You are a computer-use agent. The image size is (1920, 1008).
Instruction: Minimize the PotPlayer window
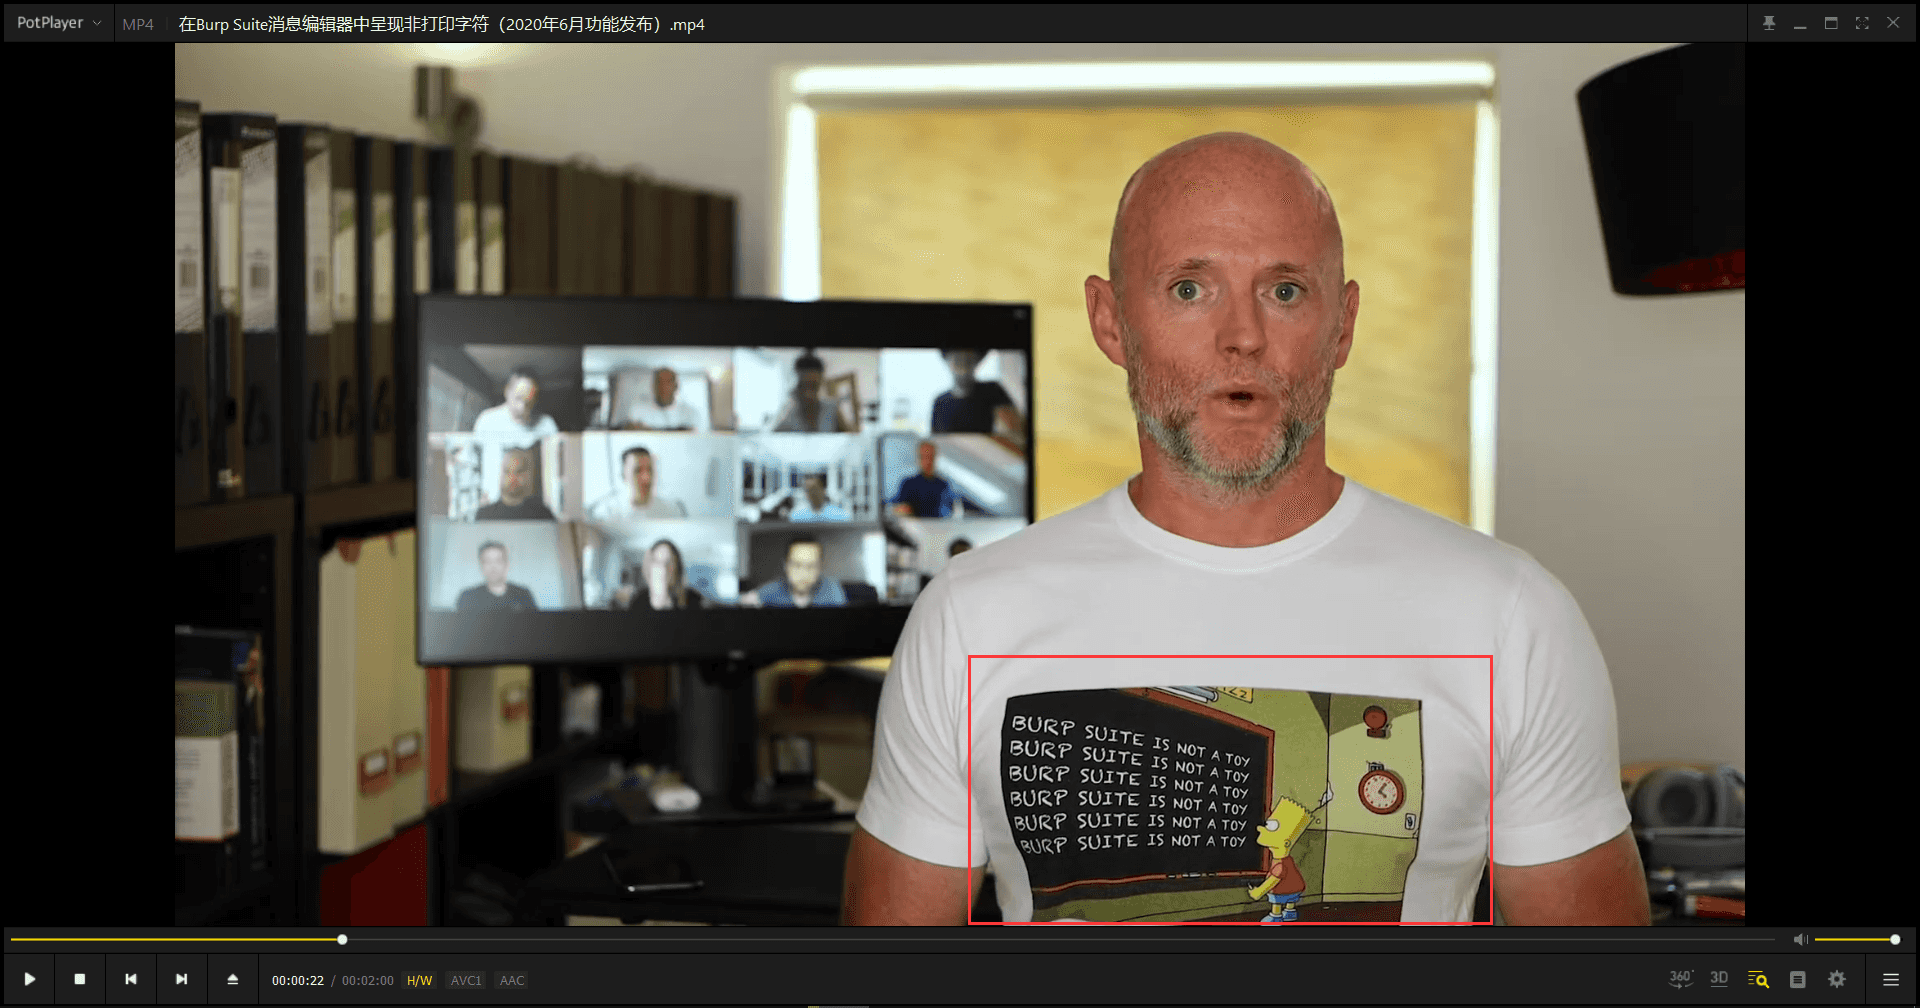(1800, 23)
